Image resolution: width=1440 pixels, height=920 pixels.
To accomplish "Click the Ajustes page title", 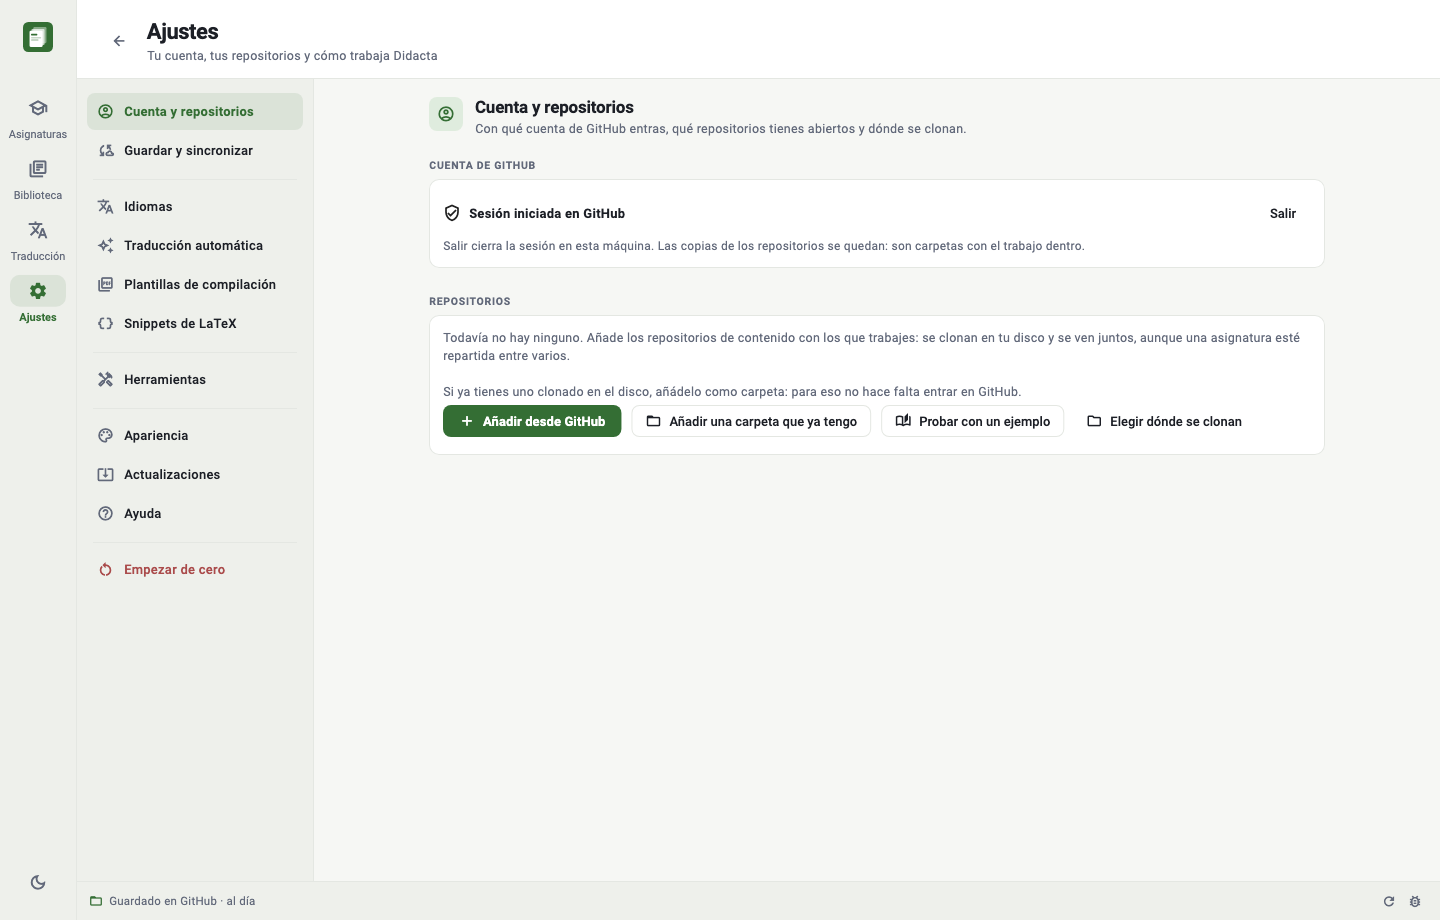I will [183, 32].
